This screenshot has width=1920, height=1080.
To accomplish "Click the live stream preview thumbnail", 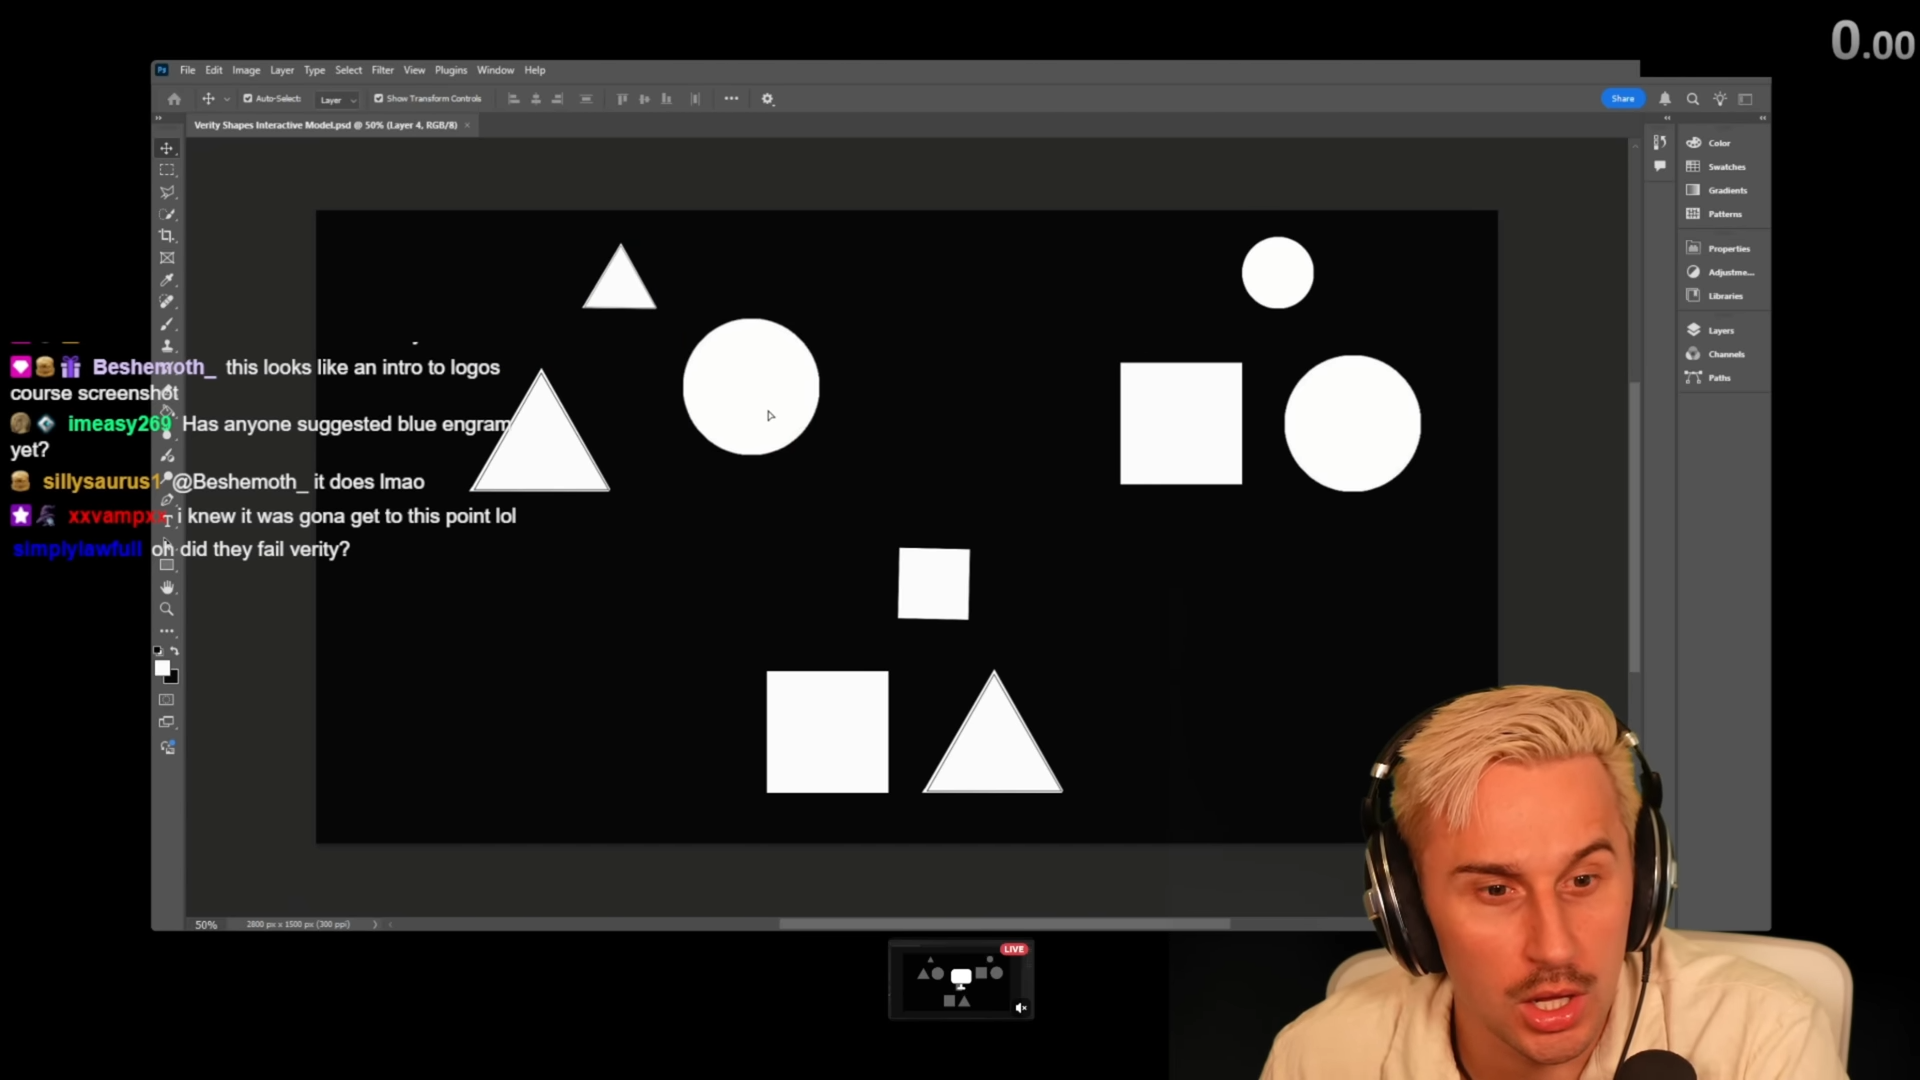I will [961, 980].
